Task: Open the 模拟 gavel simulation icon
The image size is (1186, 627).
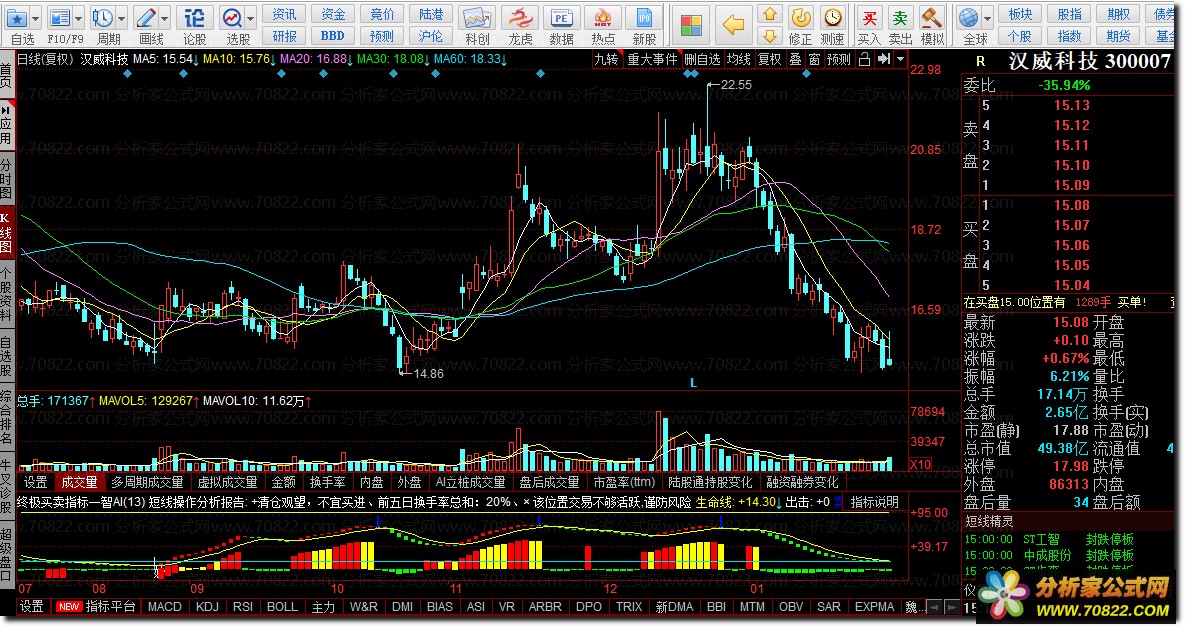Action: tap(932, 18)
